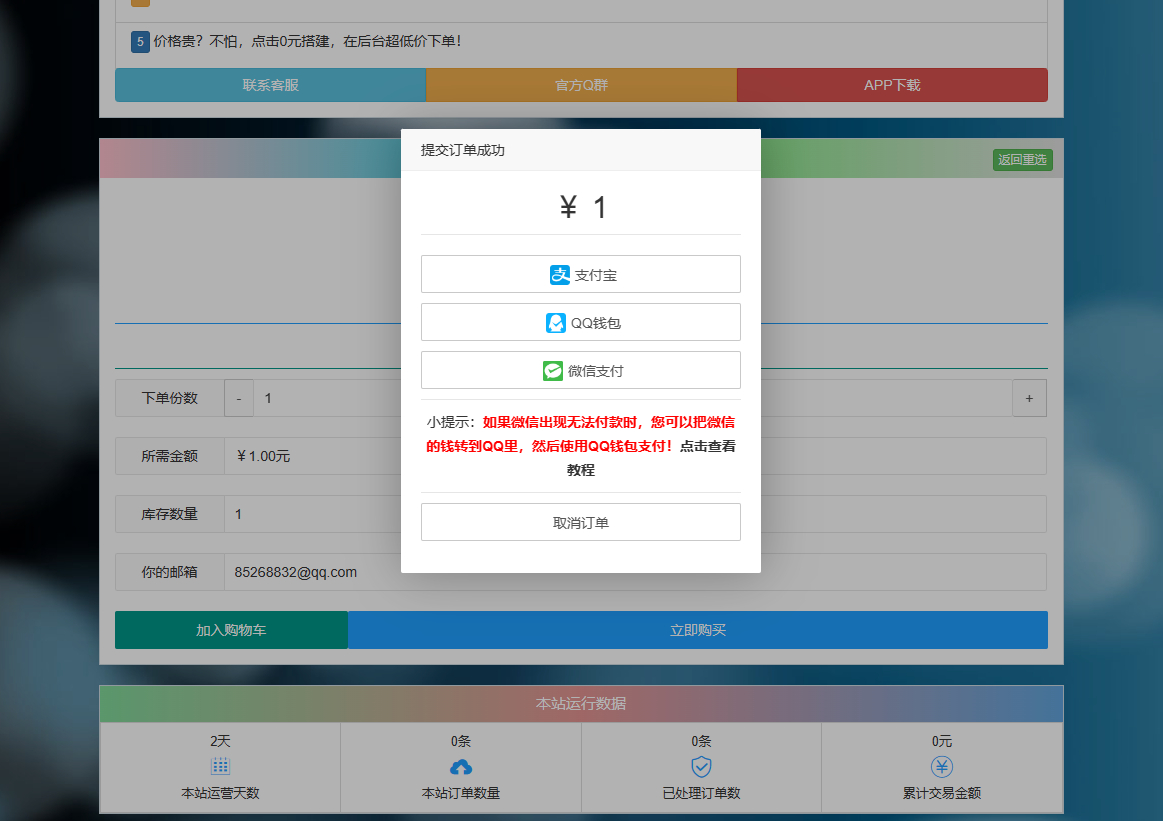
Task: Click the shield icon for 已处理订单数
Action: [x=701, y=767]
